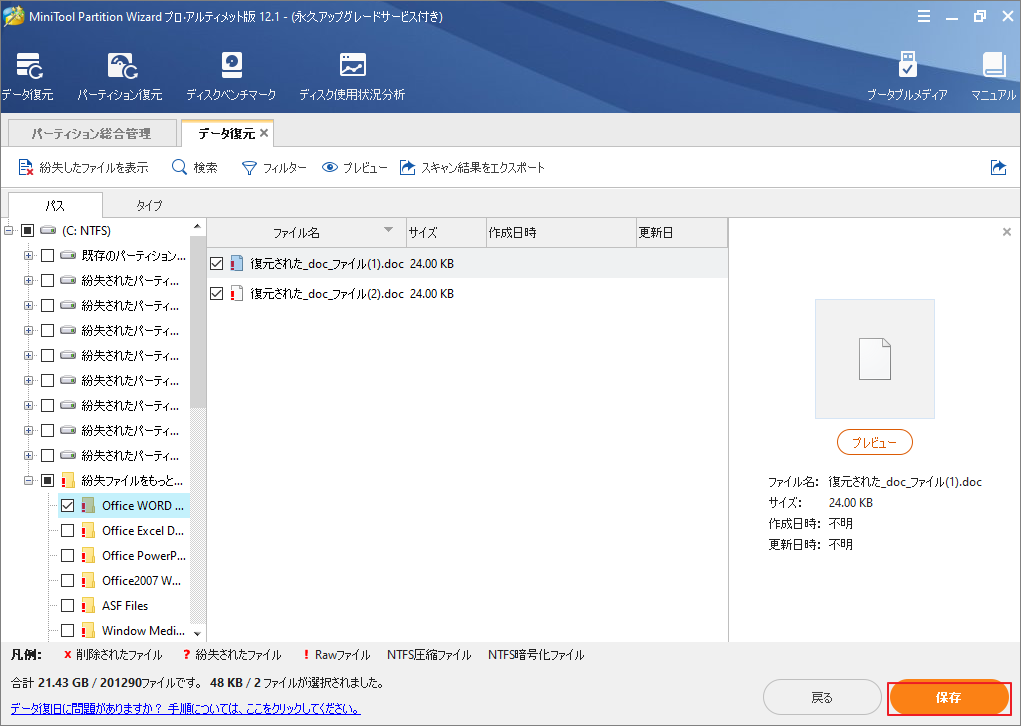Open the データ復元 tool in the top ribbon
Image resolution: width=1021 pixels, height=726 pixels.
[27, 77]
